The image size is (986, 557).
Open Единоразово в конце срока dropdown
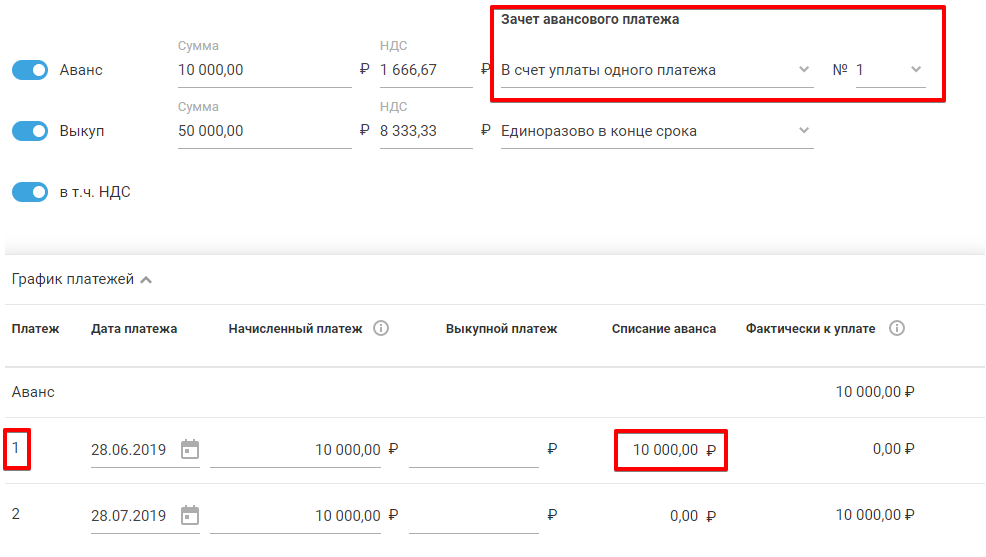click(x=656, y=131)
